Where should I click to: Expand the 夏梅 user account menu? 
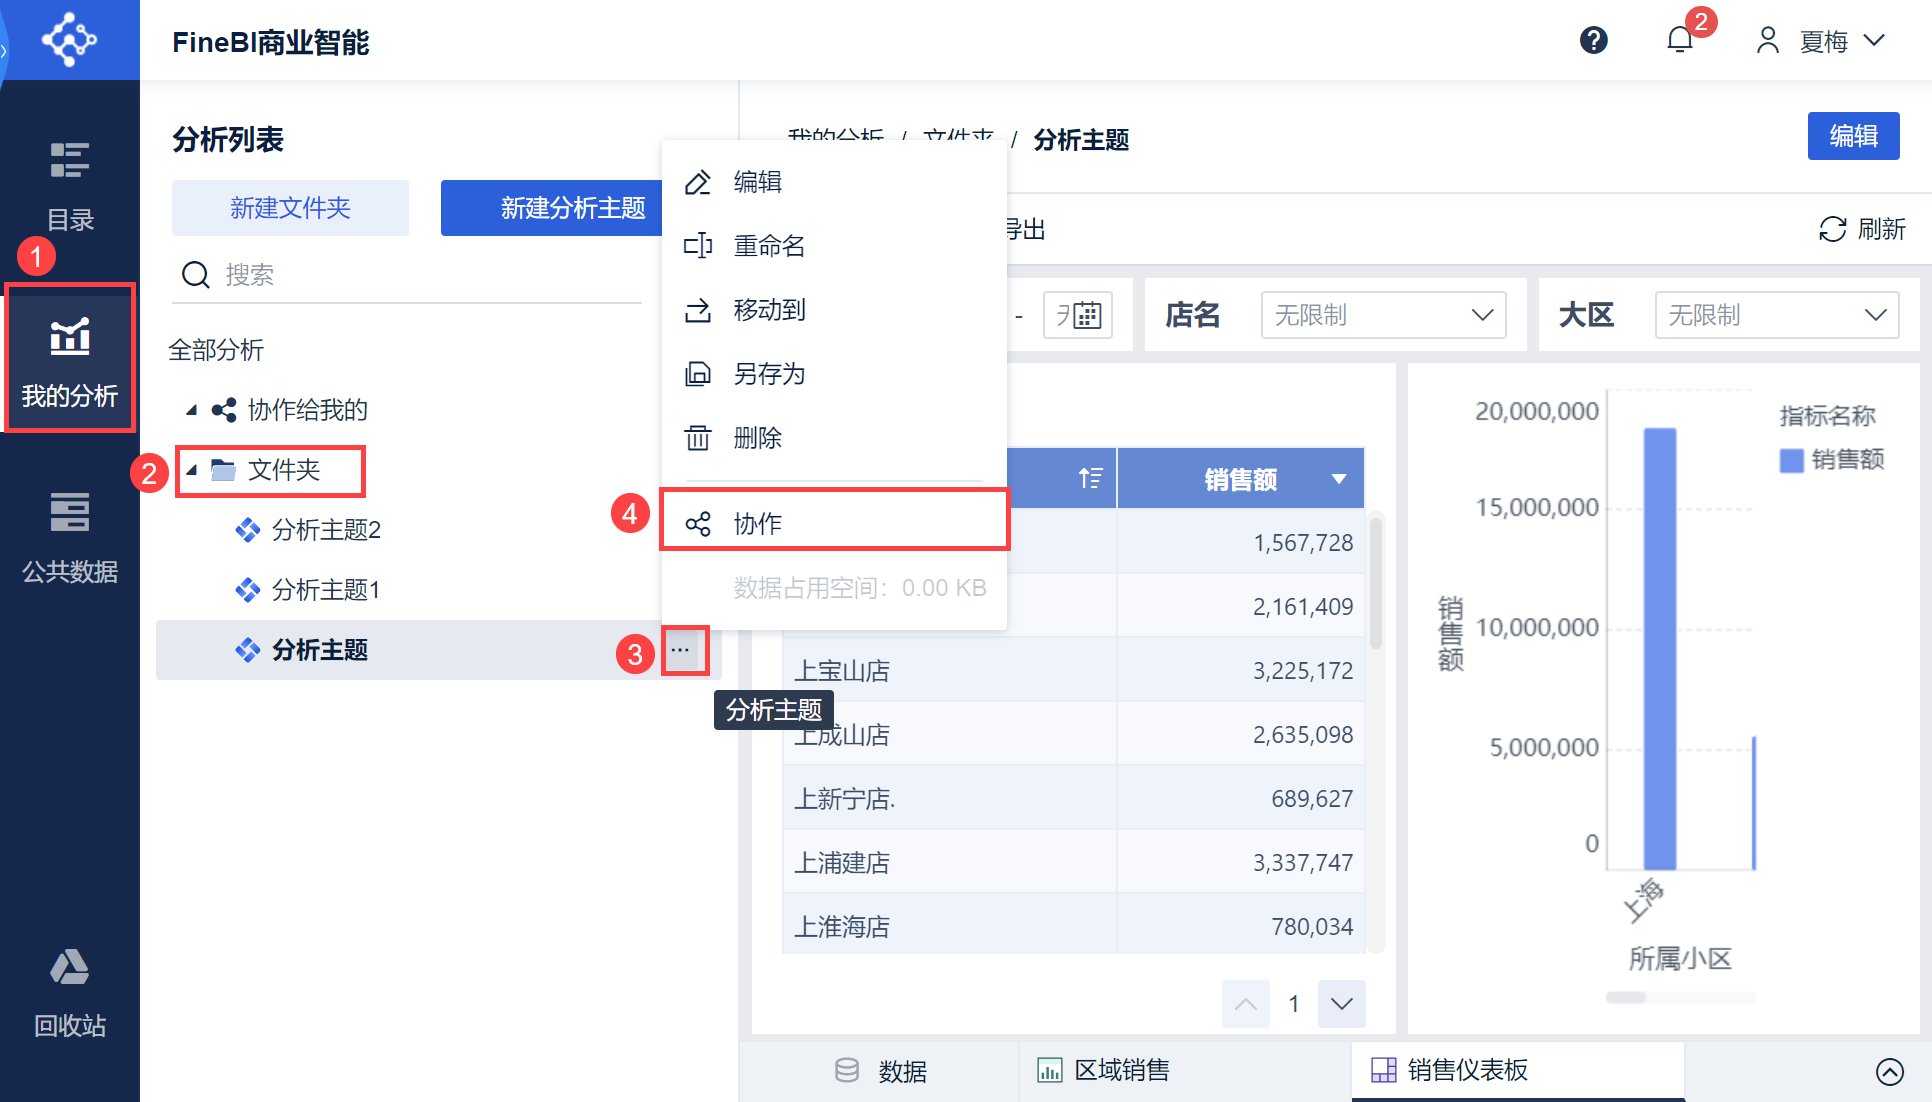tap(1822, 41)
